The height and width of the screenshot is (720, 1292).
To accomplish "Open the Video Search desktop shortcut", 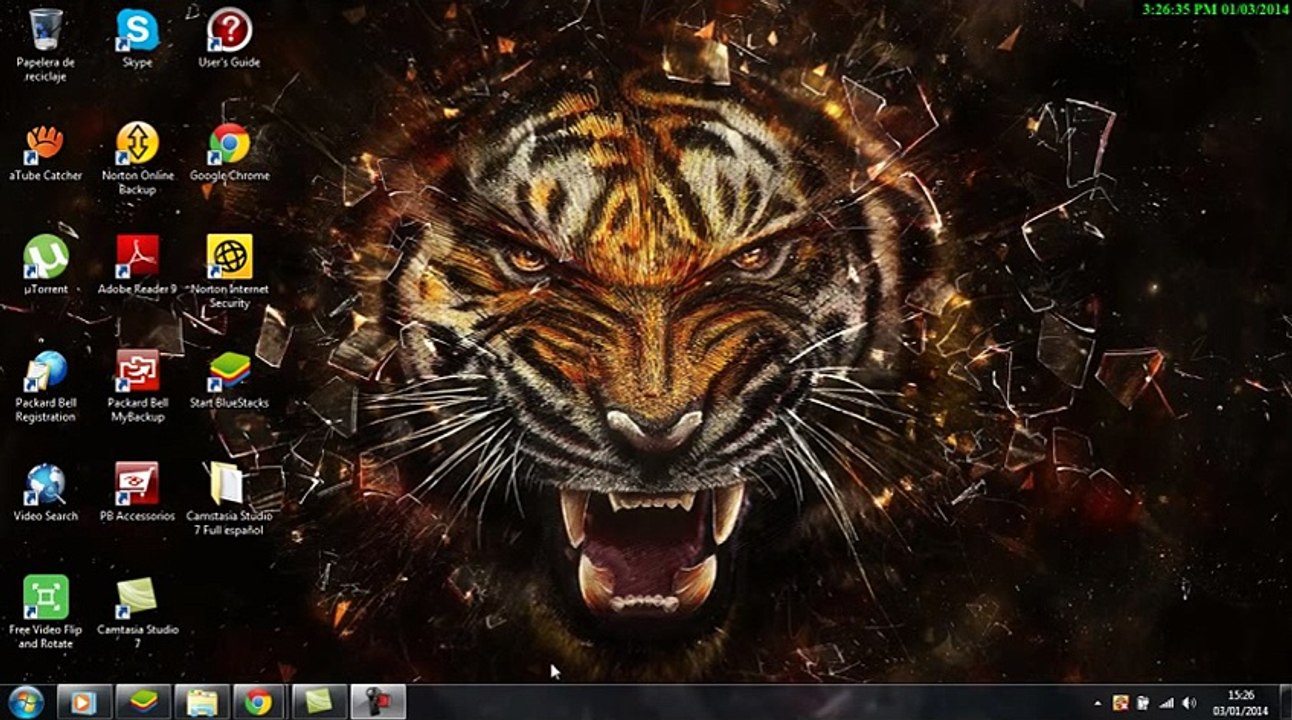I will coord(46,493).
